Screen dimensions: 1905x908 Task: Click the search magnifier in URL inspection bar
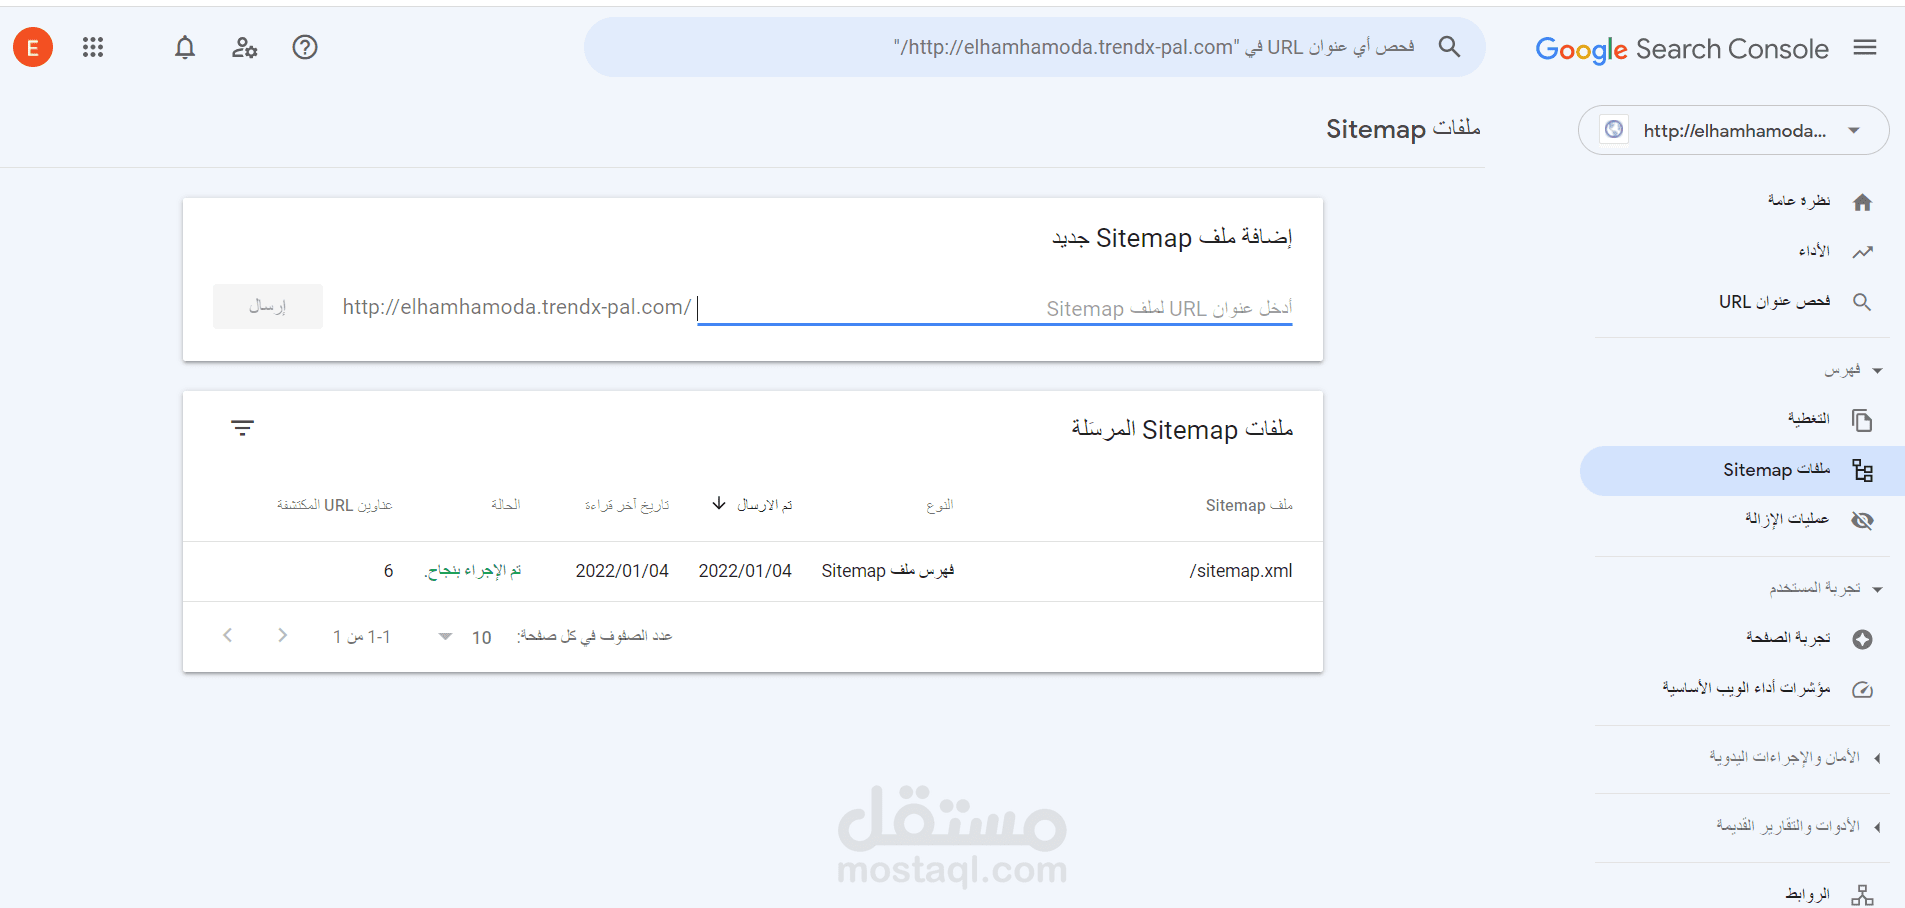click(1449, 46)
